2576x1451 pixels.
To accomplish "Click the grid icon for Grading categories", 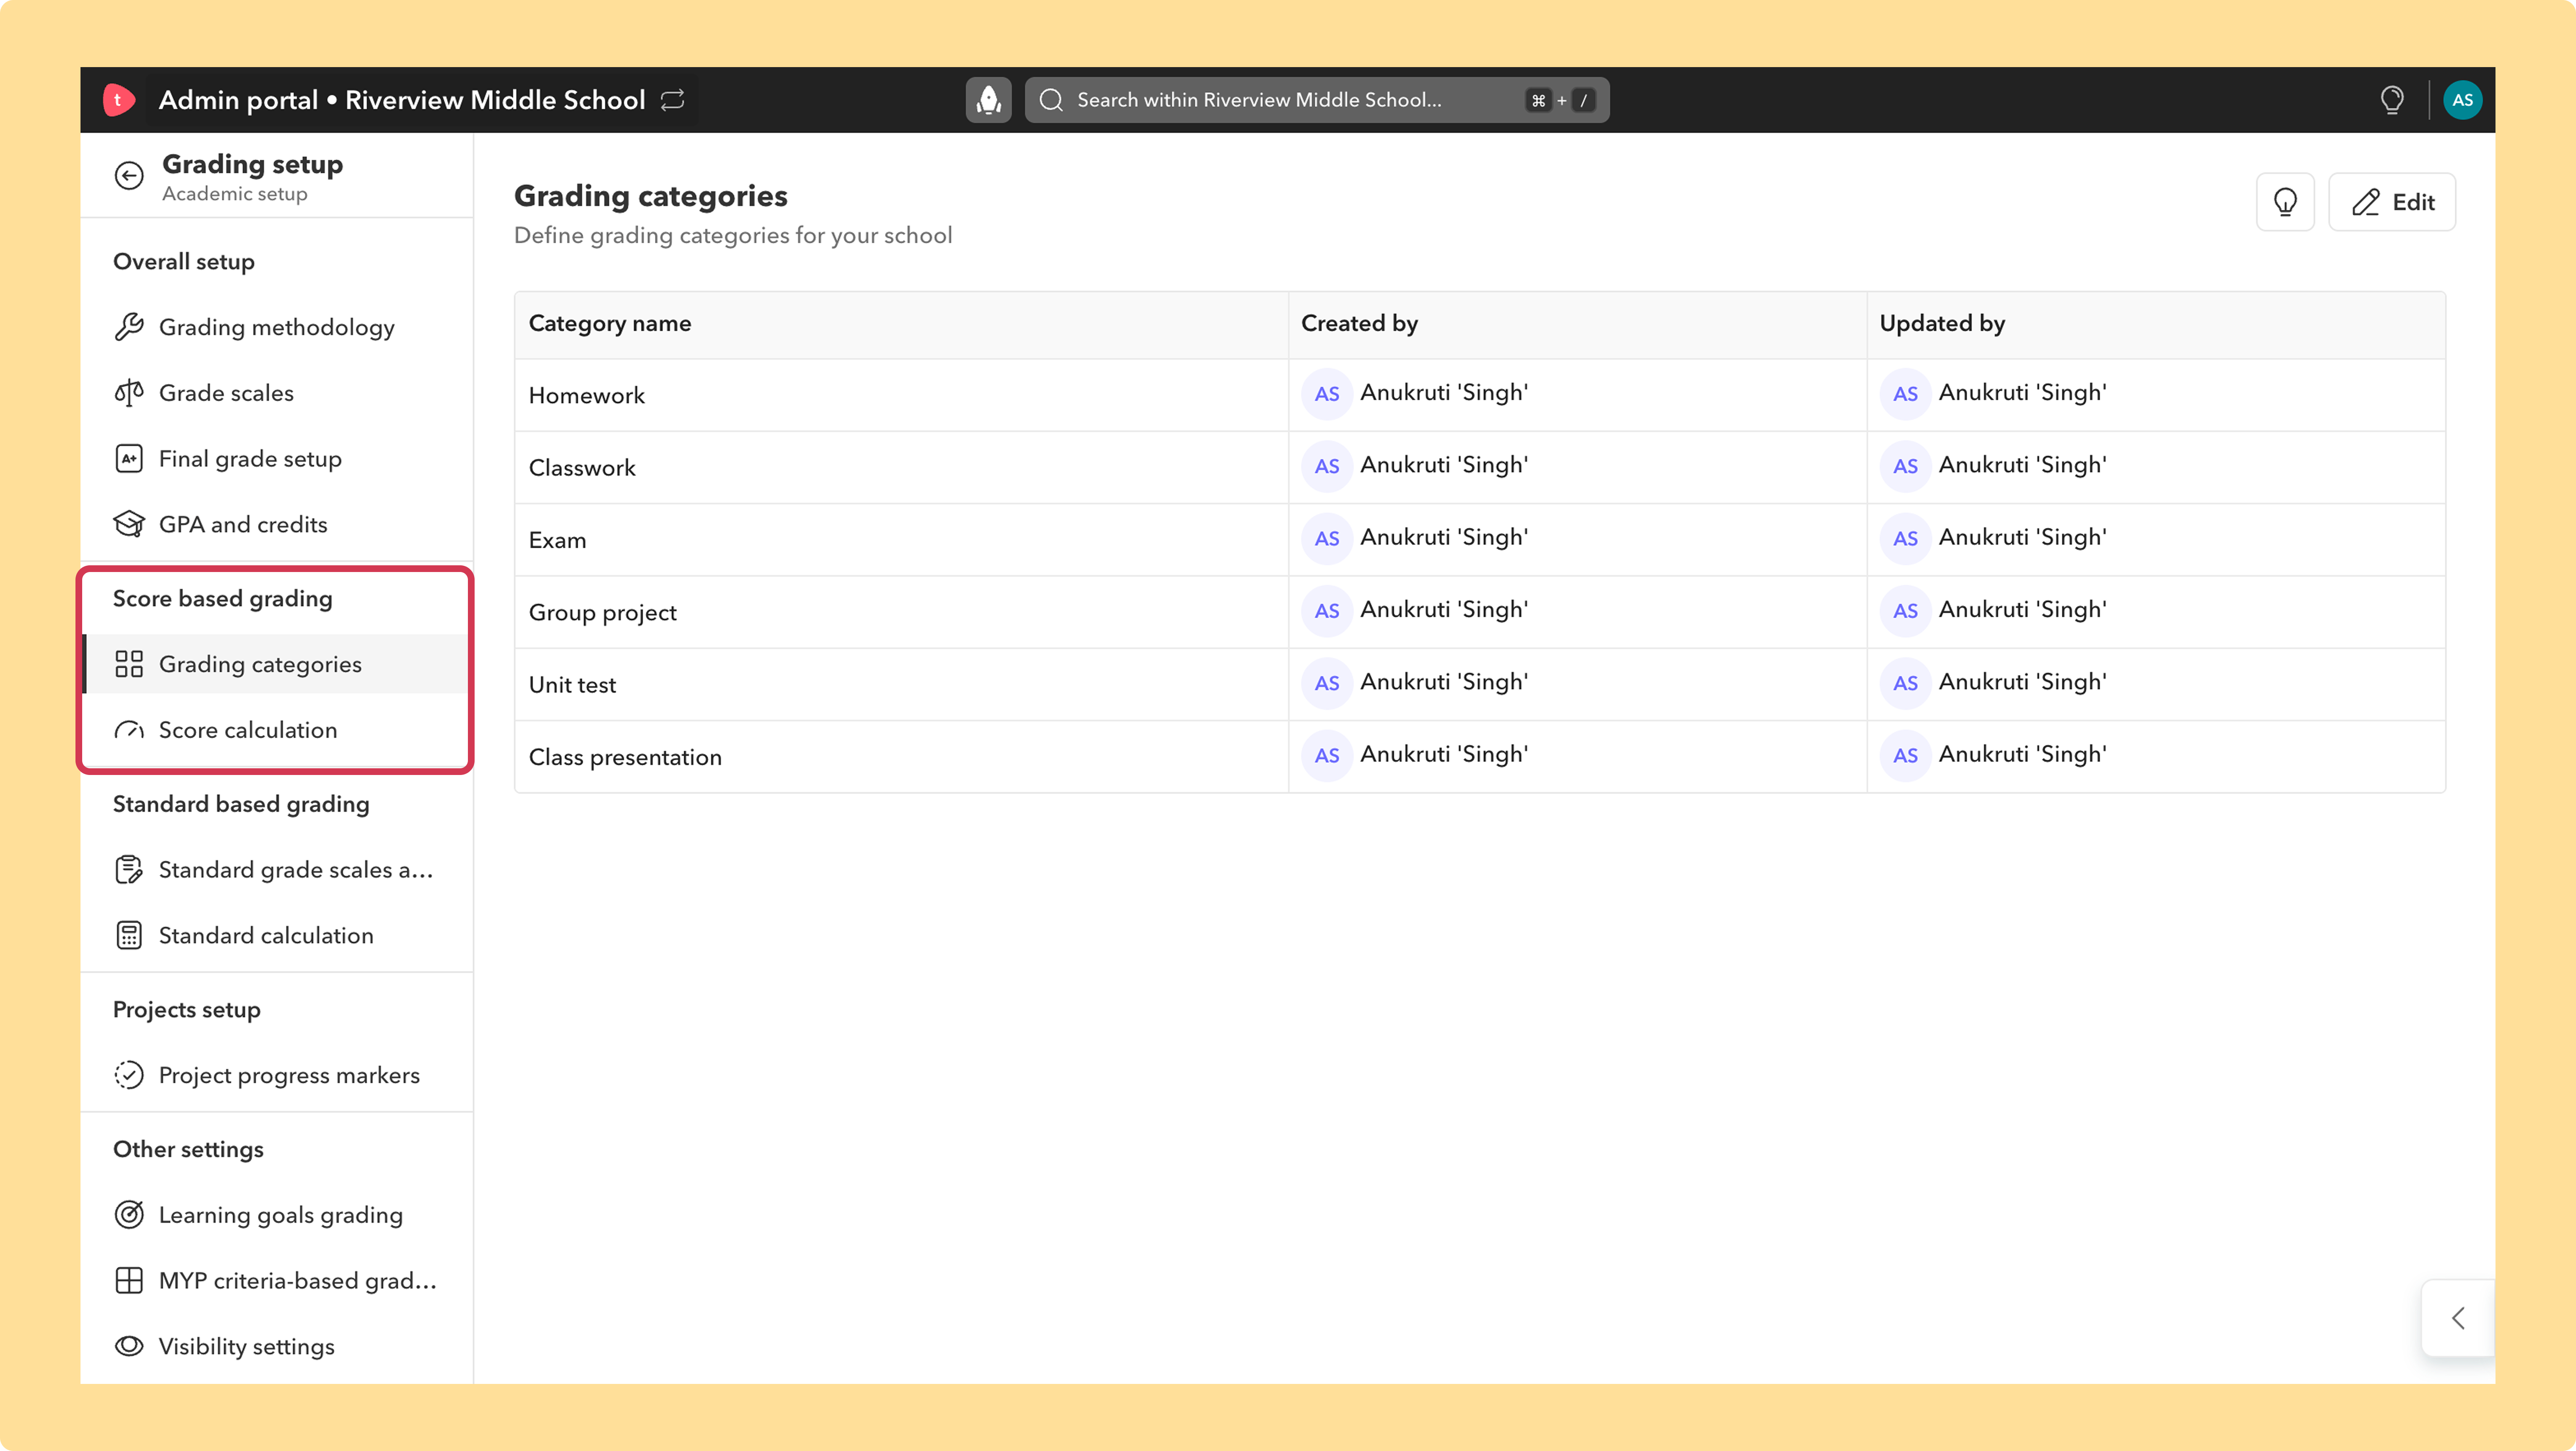I will pos(129,664).
